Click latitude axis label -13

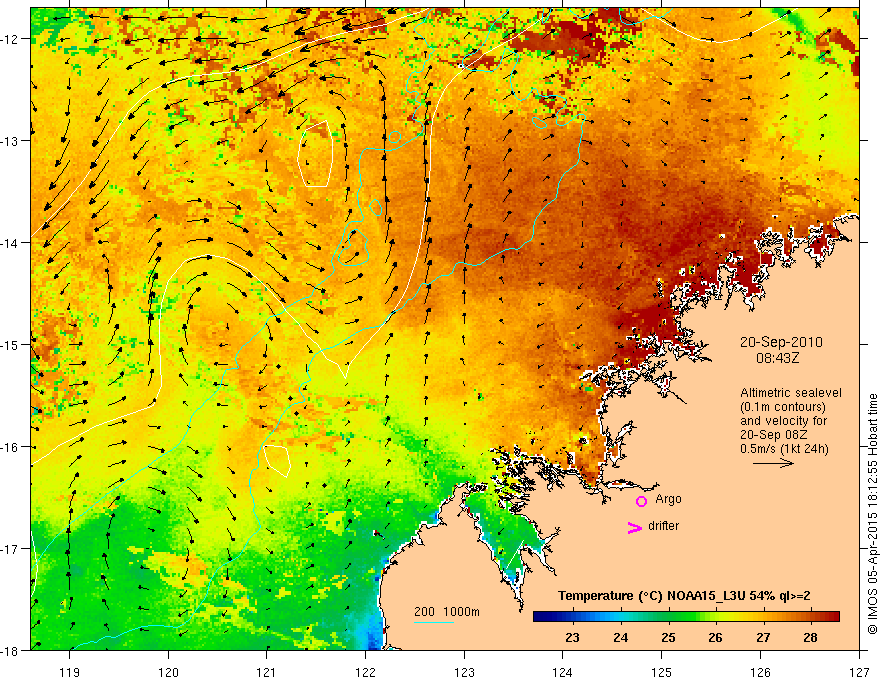pos(10,141)
